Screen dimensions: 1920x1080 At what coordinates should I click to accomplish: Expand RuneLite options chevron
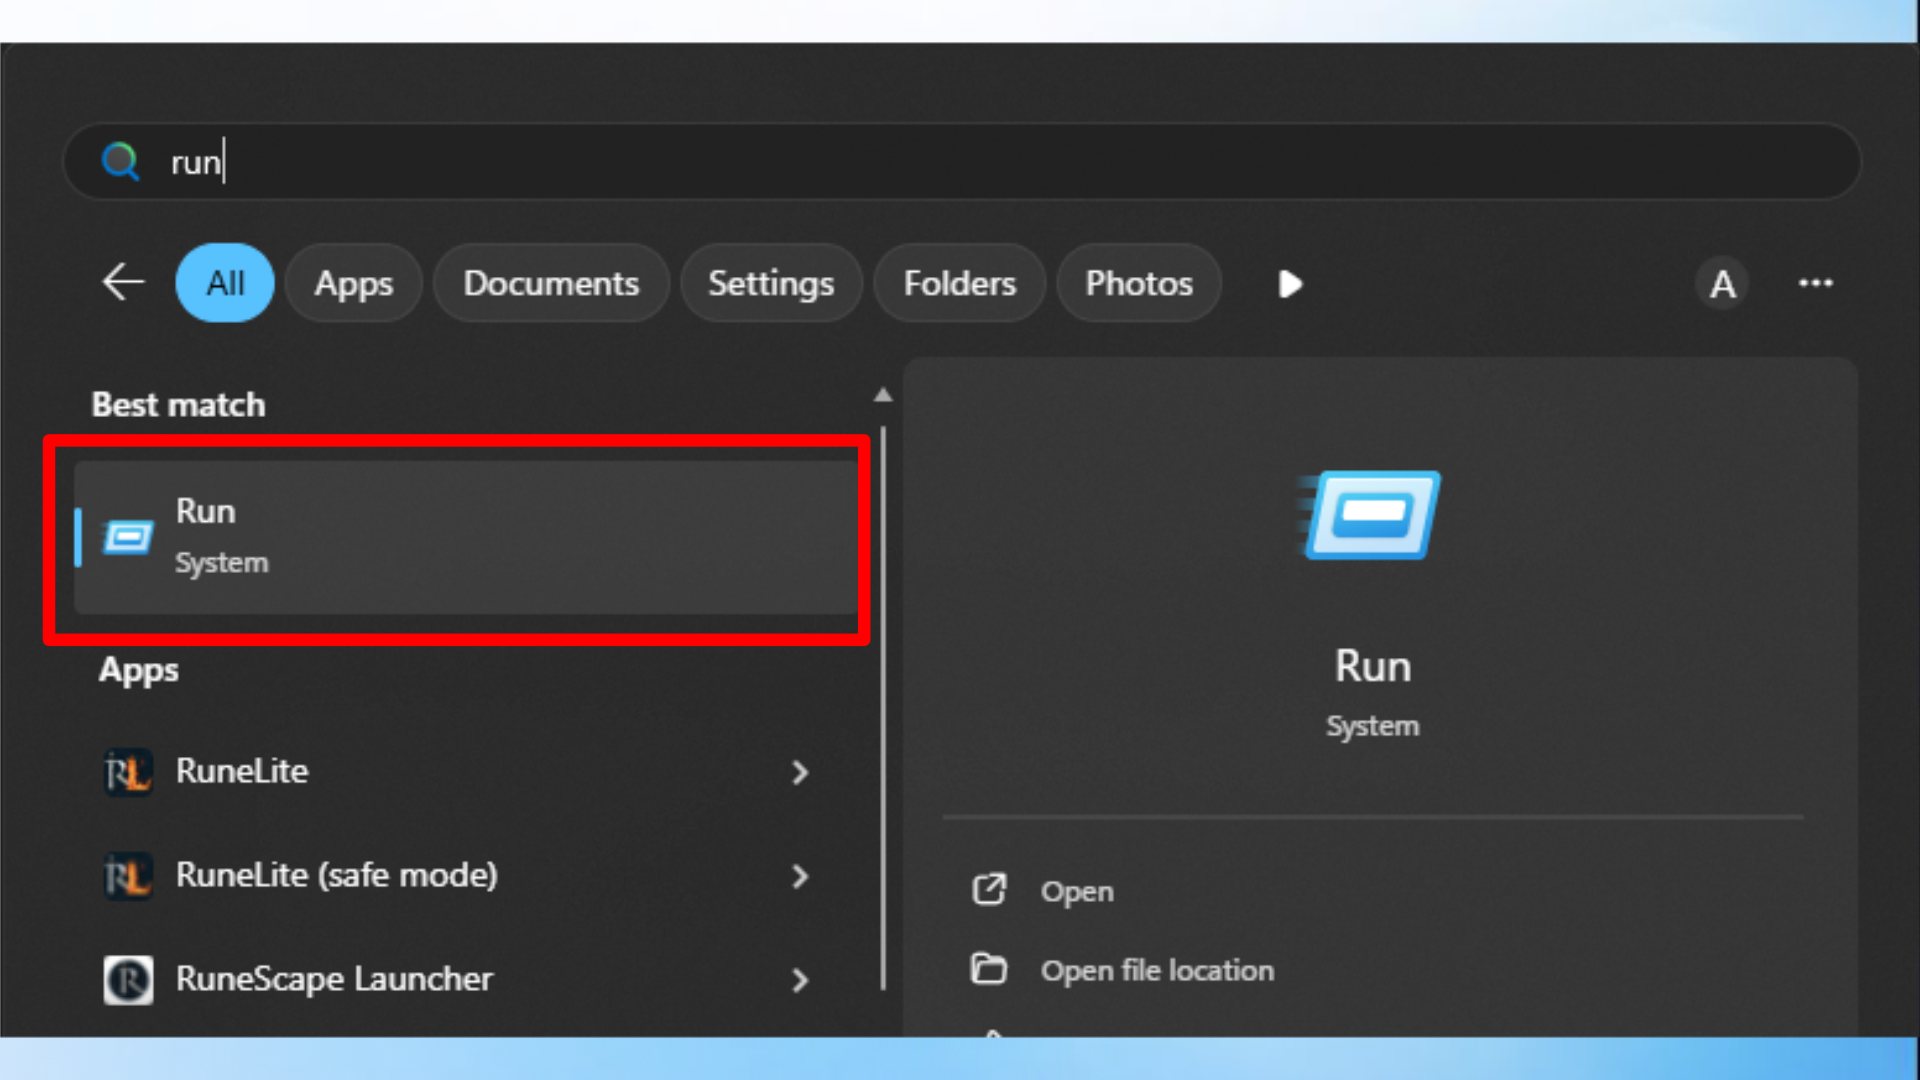coord(799,772)
